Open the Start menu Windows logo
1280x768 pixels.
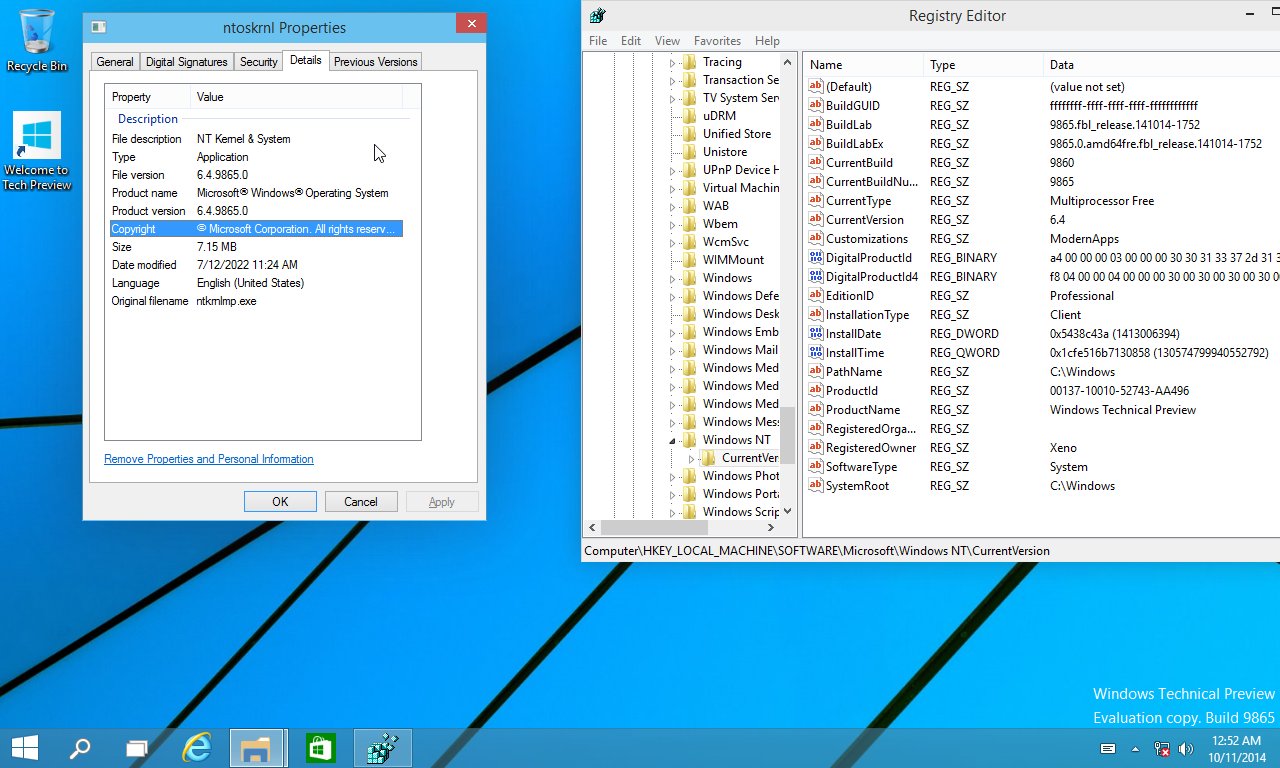25,748
